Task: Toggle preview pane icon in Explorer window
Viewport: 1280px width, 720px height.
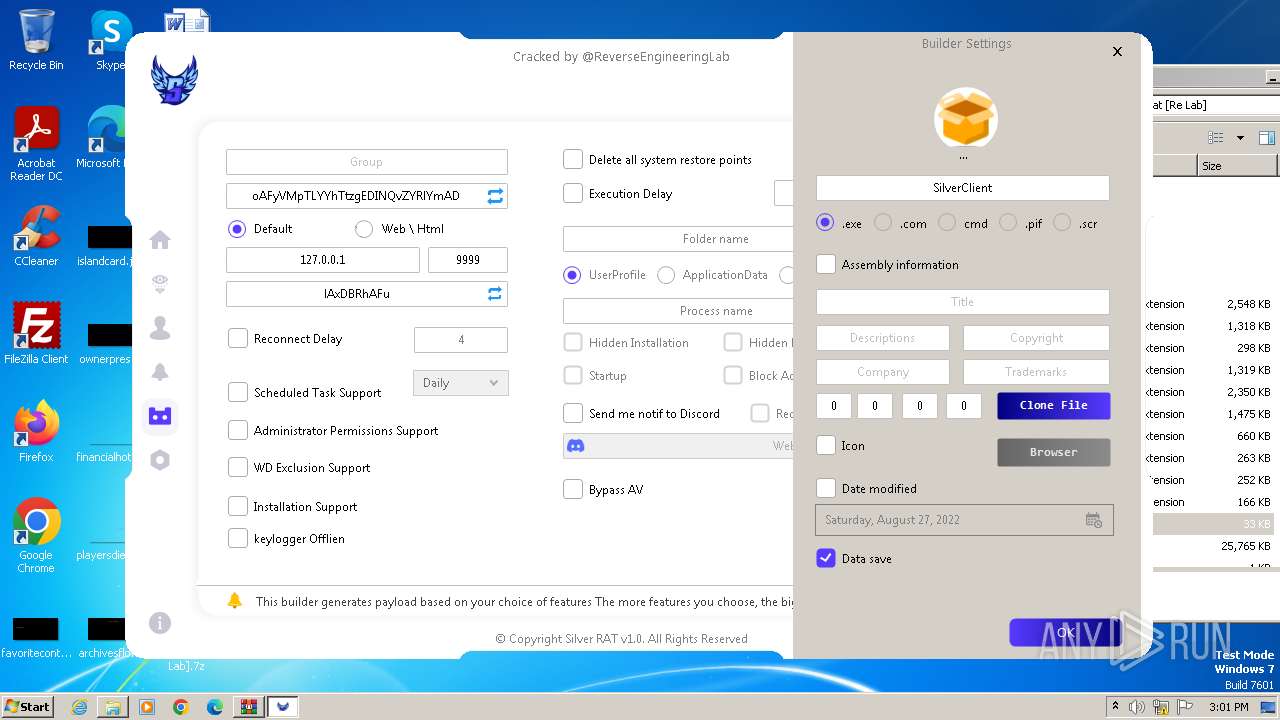Action: [x=1267, y=138]
